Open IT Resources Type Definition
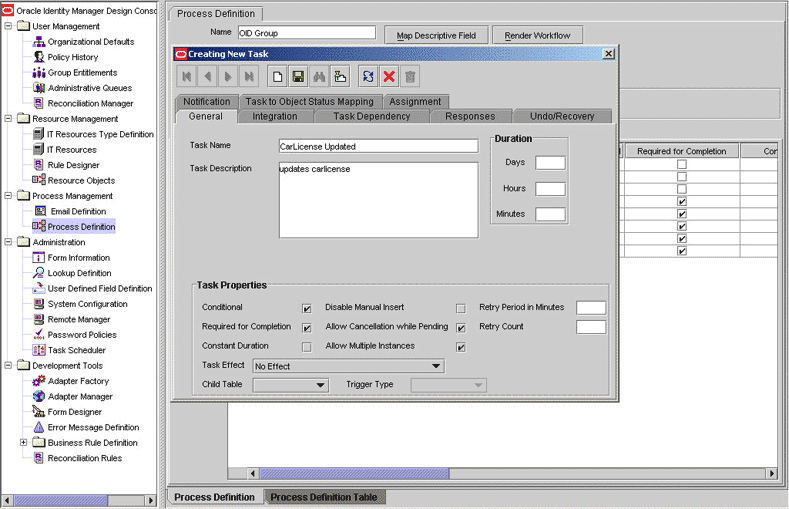Viewport: 789px width, 509px height. tap(100, 134)
